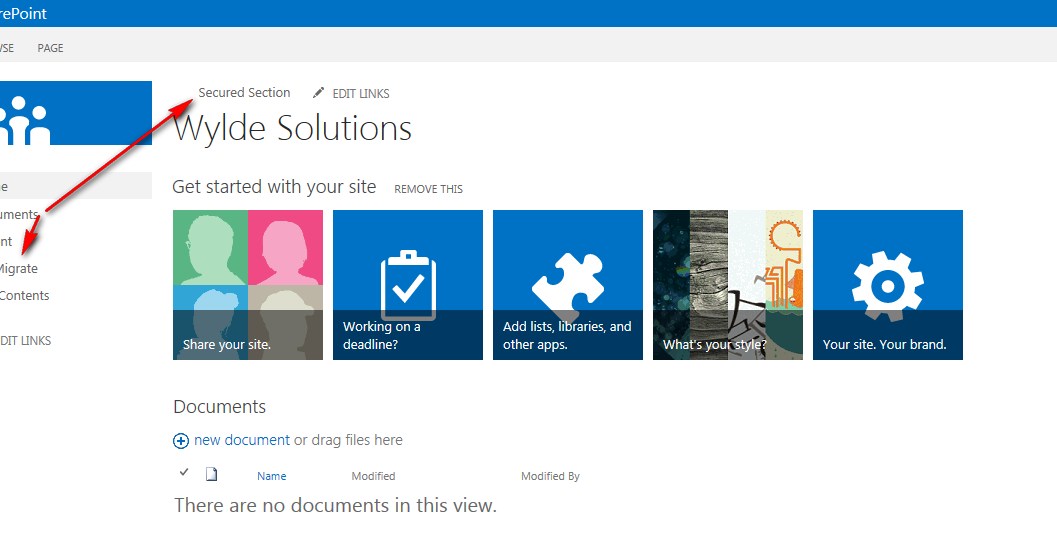Click EDIT LINKS in the top navigation
1057x555 pixels.
click(x=361, y=94)
